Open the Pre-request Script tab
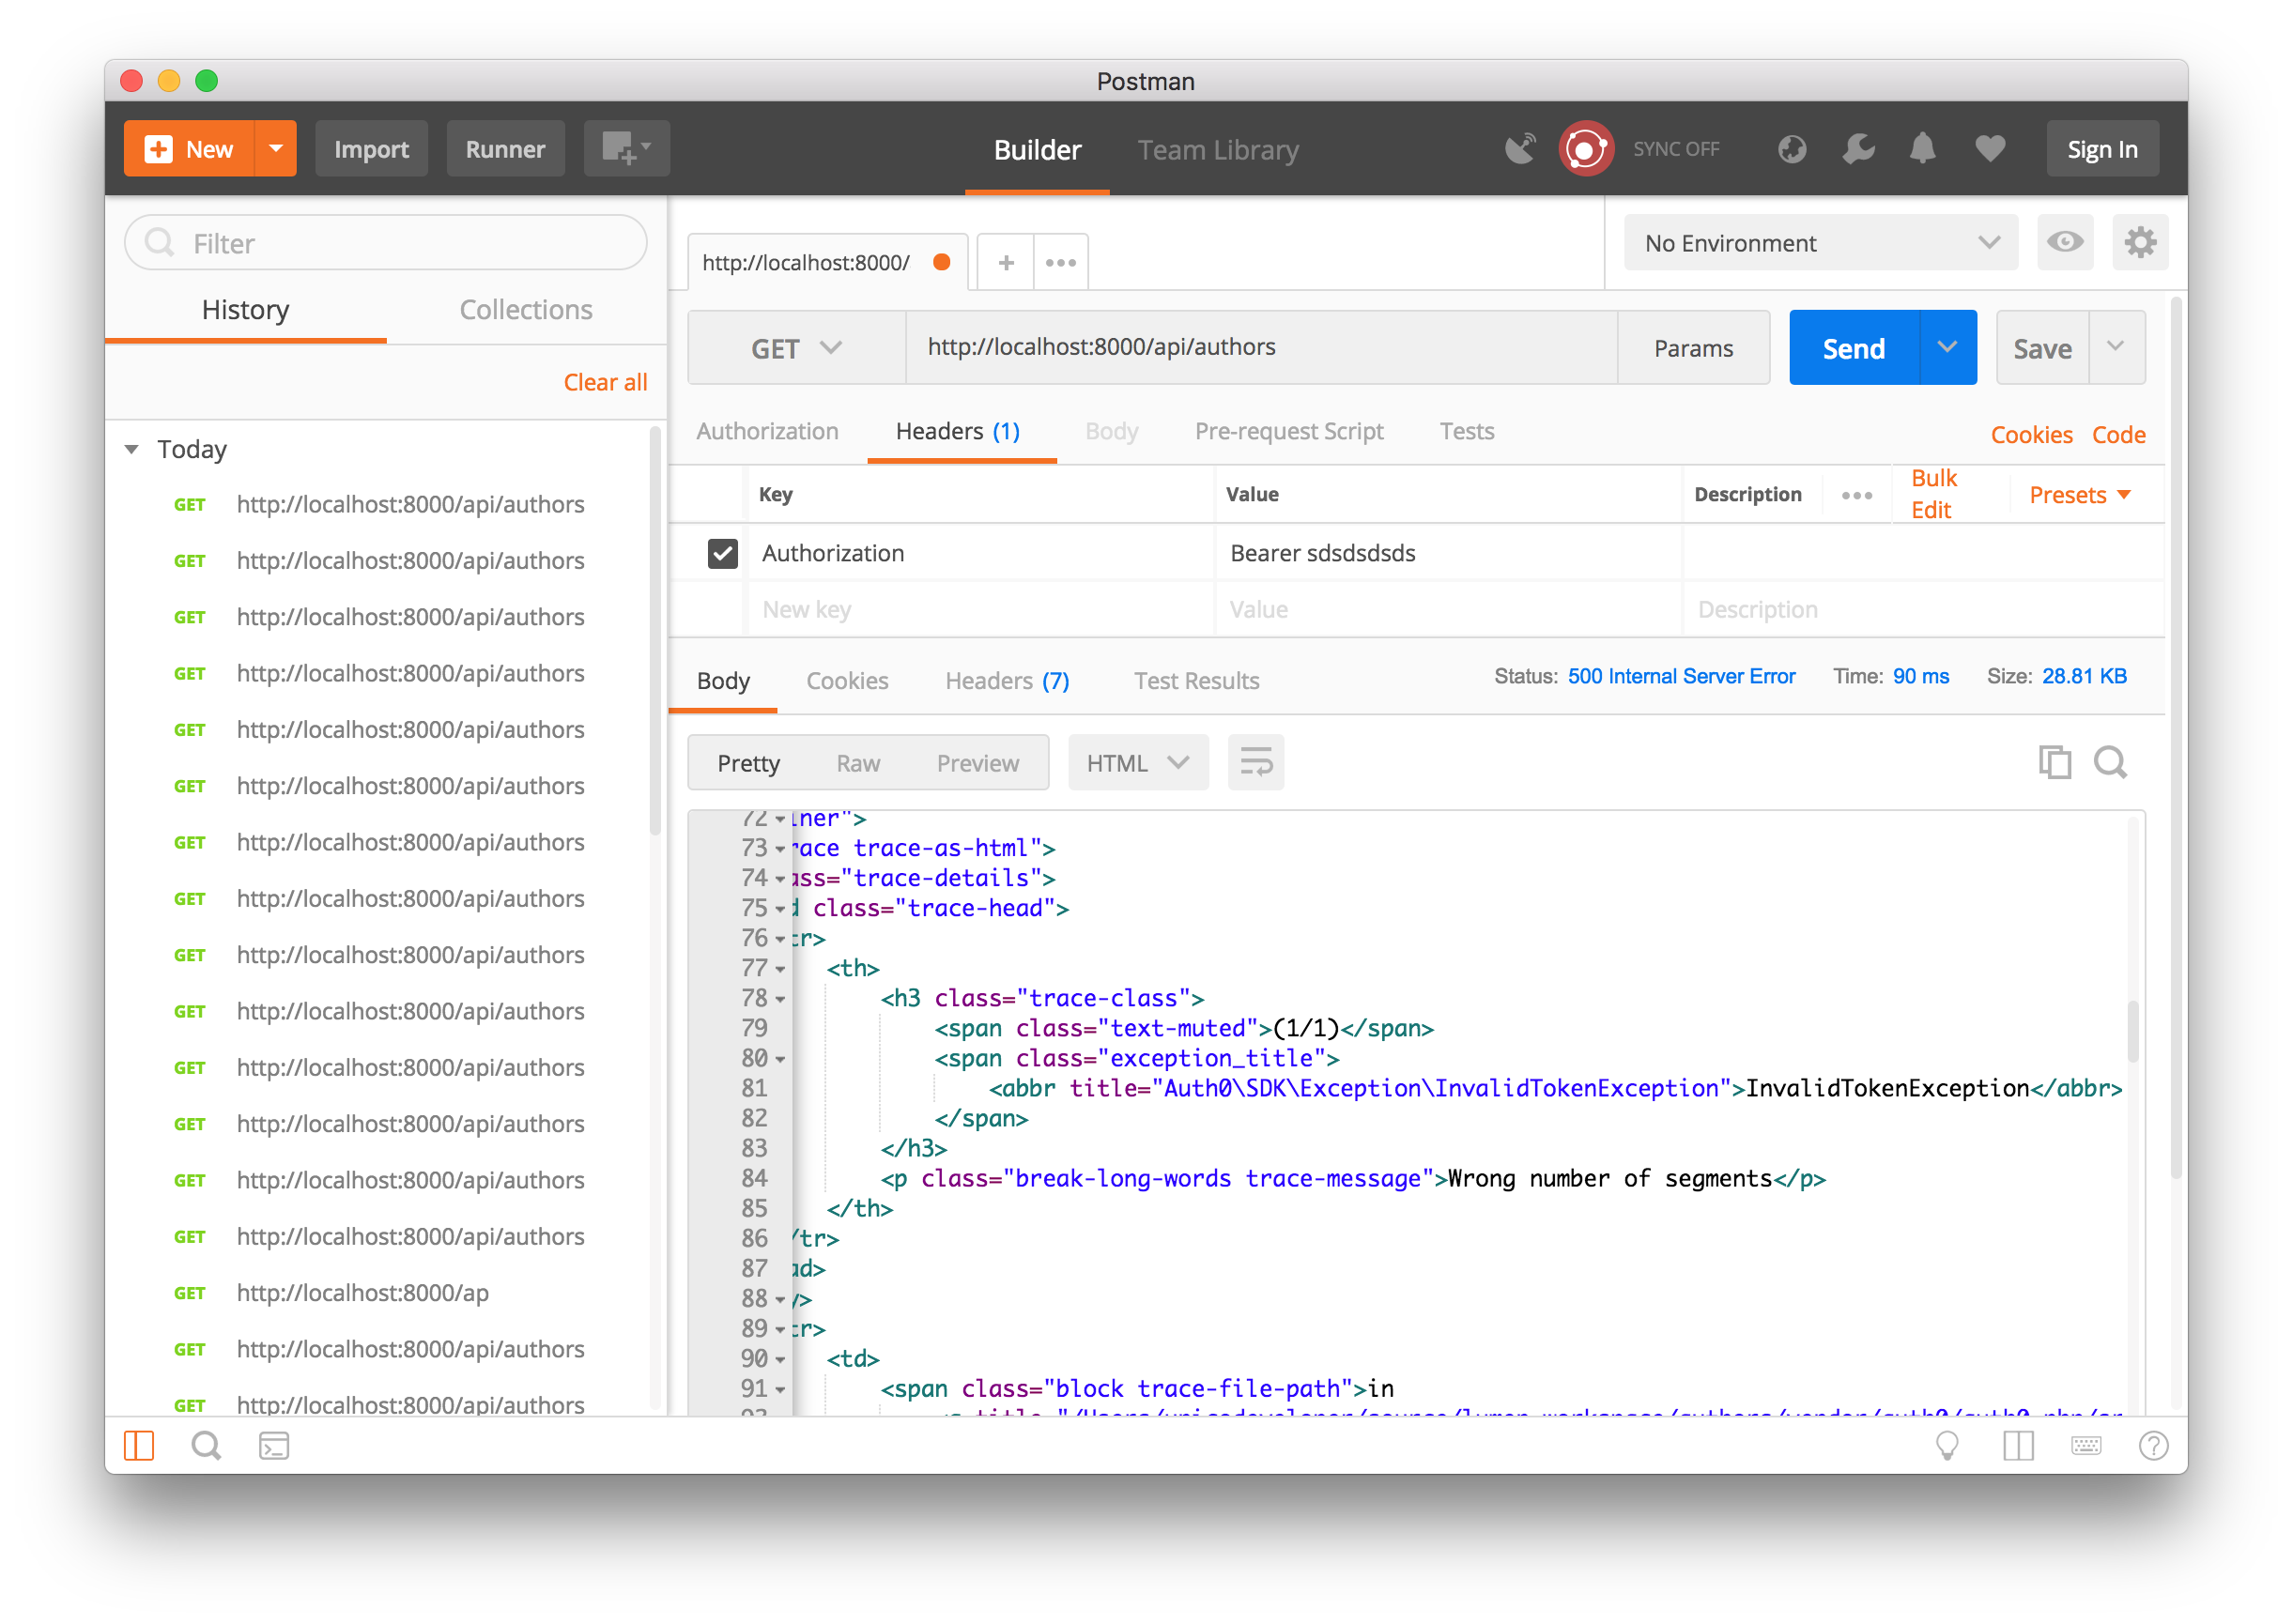Screen dimensions: 2293x1624 [1288, 431]
